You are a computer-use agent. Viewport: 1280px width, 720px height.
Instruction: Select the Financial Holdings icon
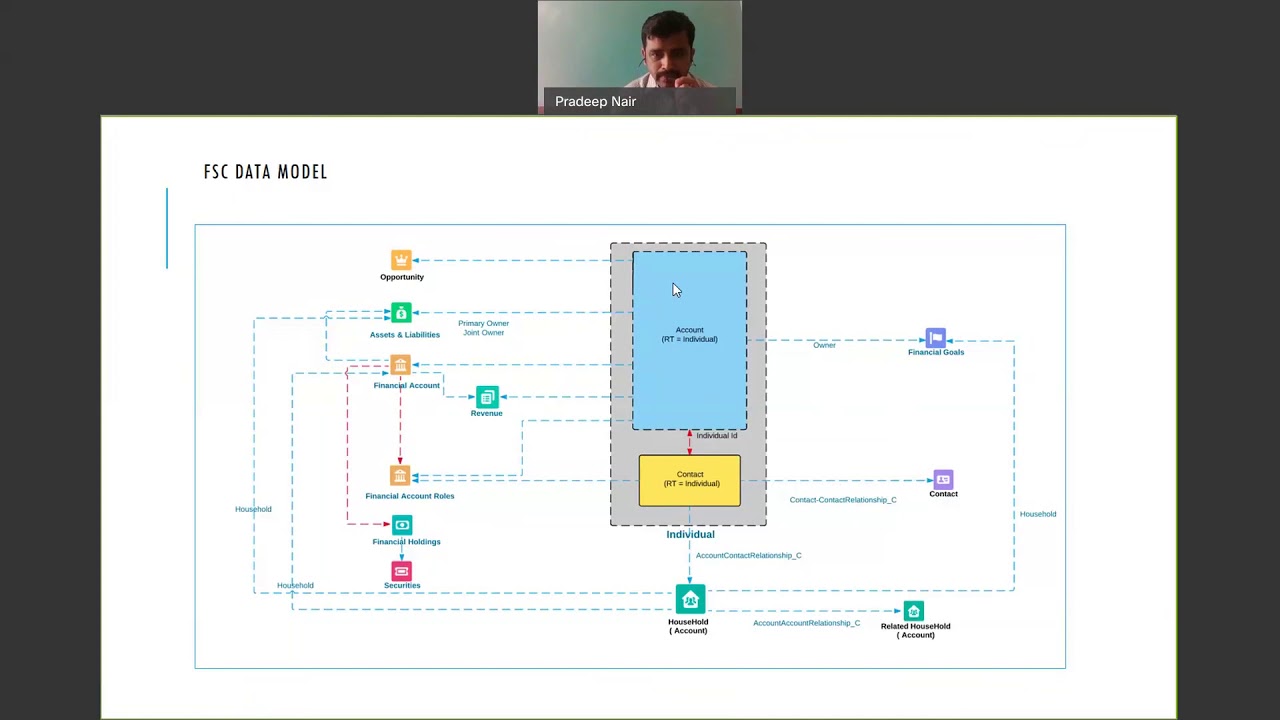(402, 525)
